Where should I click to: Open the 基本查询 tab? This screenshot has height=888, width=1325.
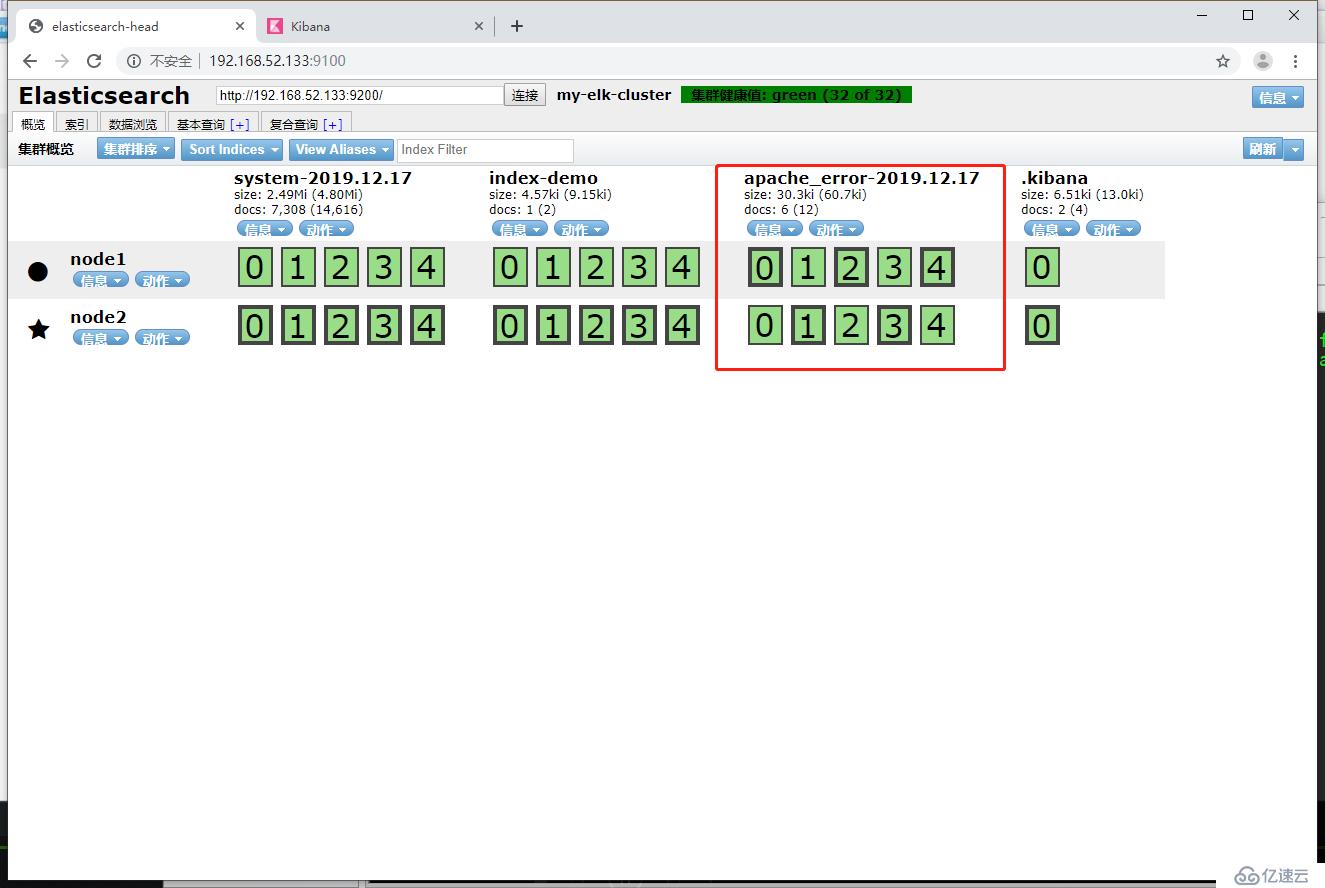[x=201, y=124]
